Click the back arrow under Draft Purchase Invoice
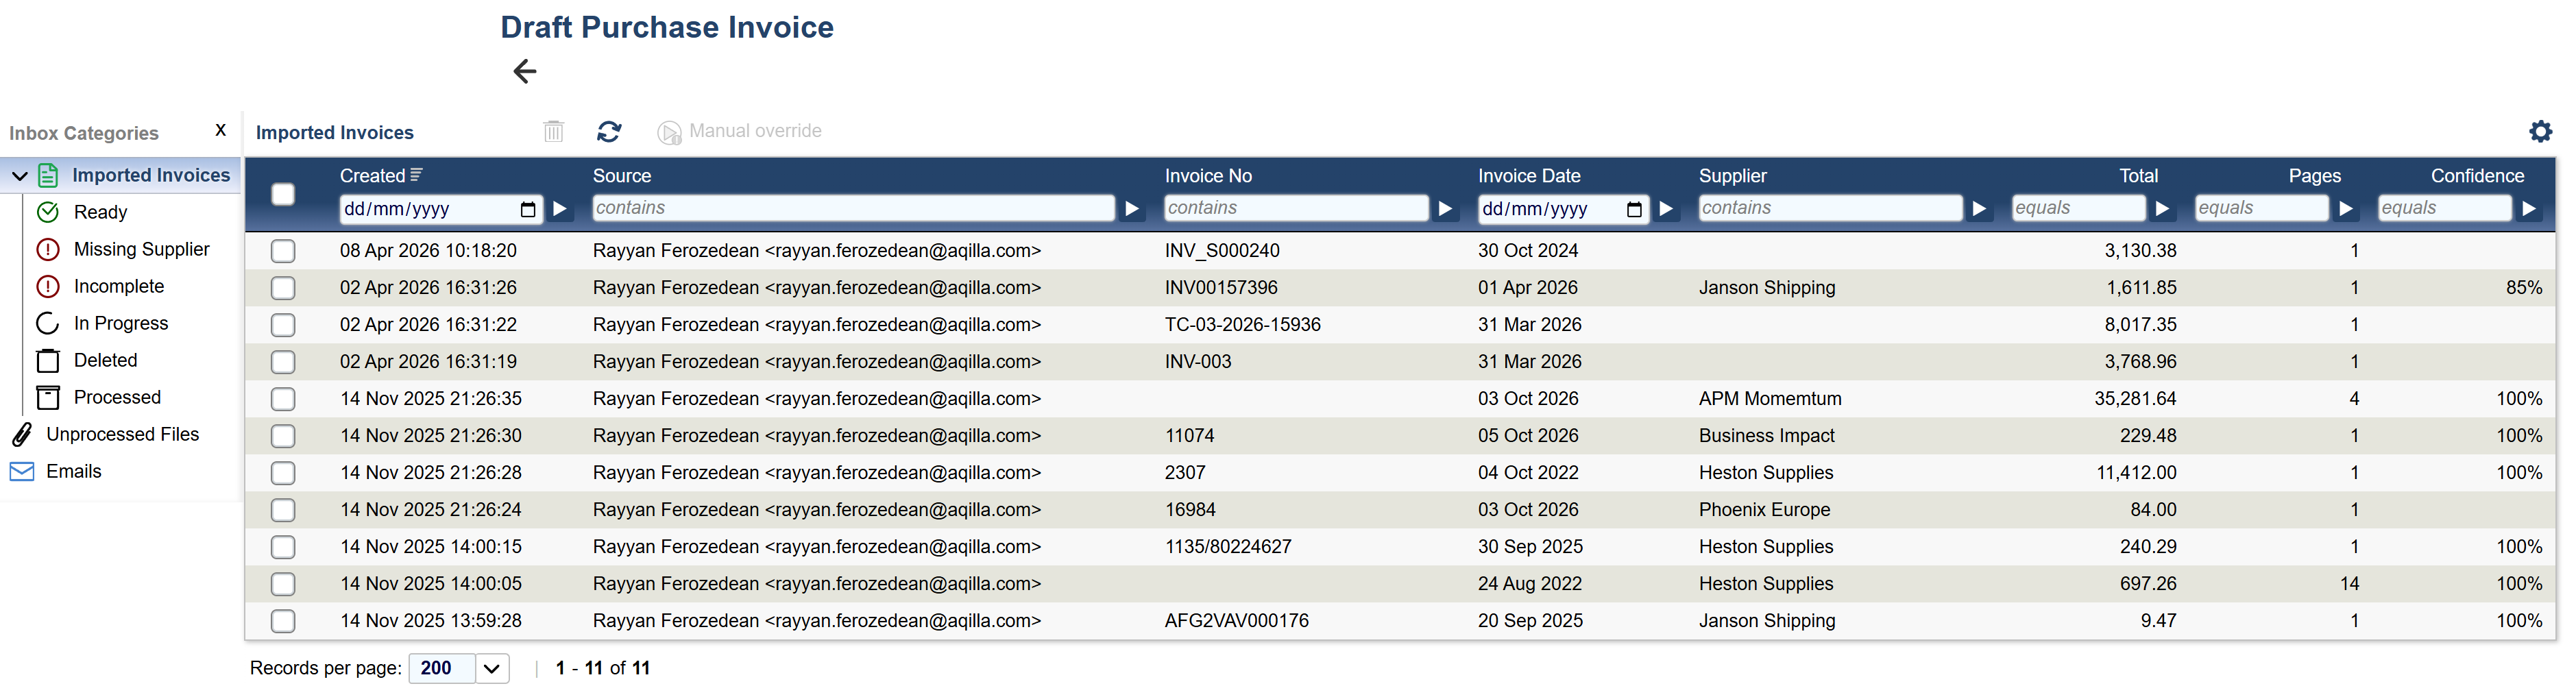Screen dimensions: 2576x697 [525, 71]
